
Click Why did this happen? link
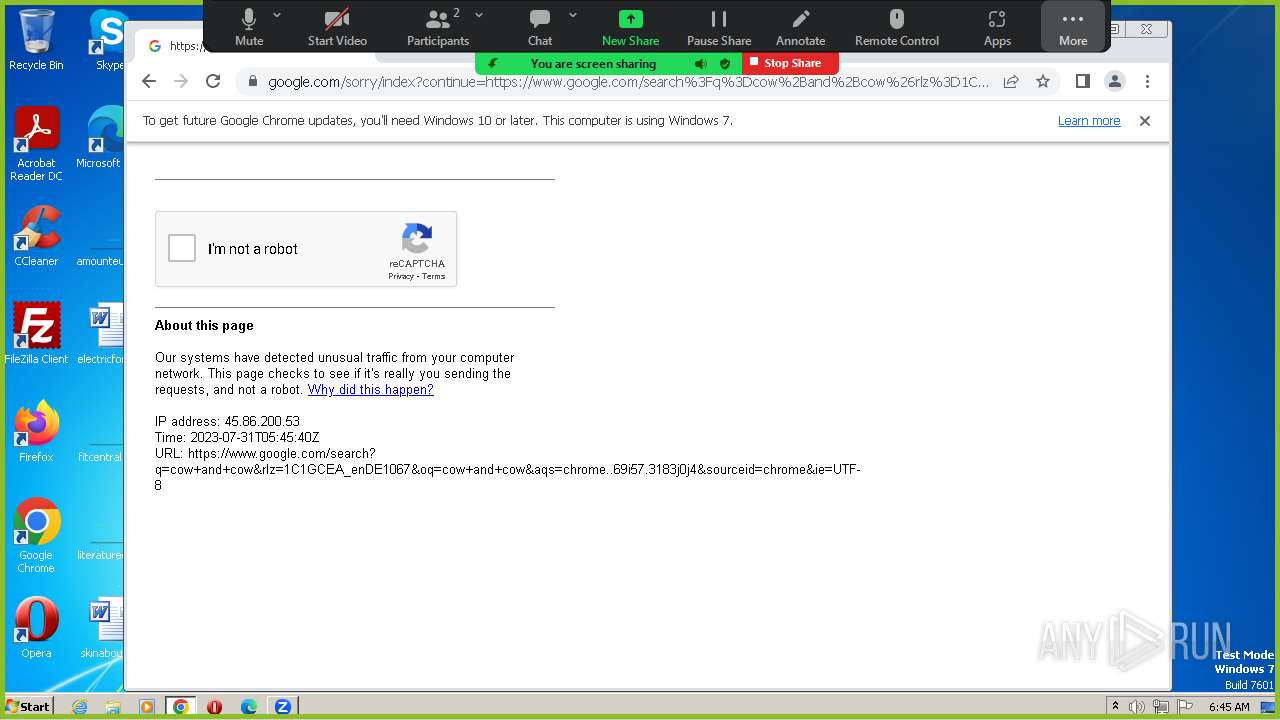[370, 390]
